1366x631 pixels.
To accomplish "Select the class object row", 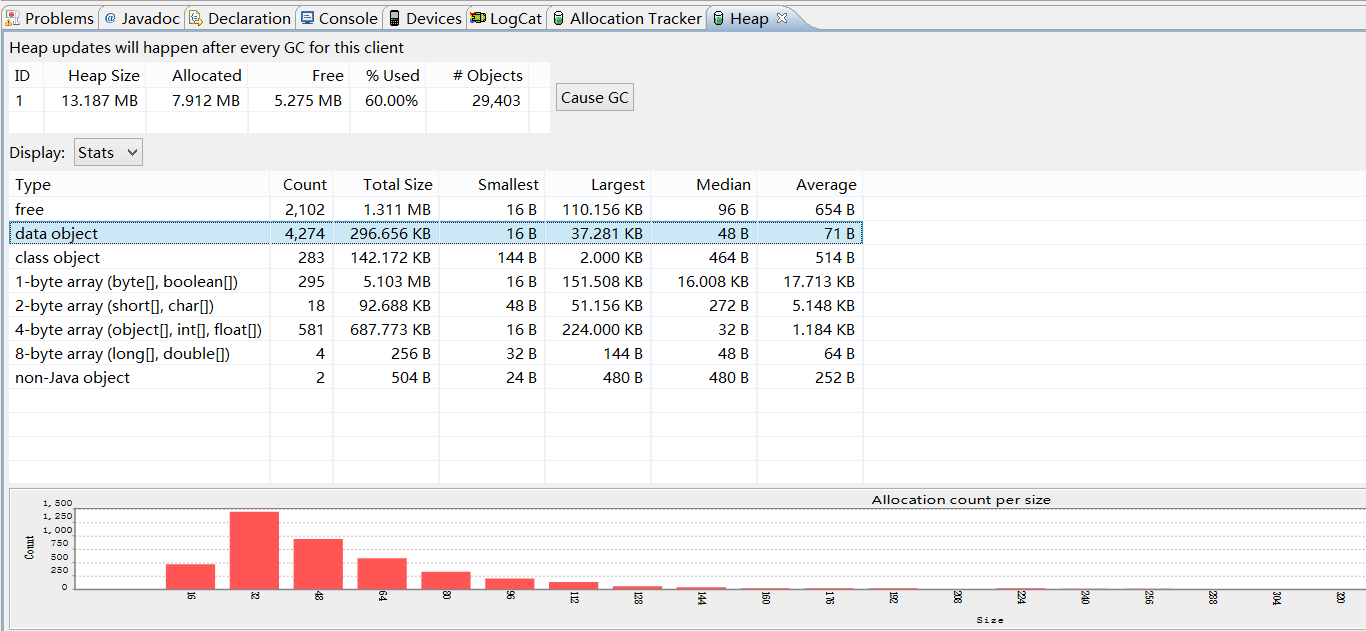I will pyautogui.click(x=436, y=257).
